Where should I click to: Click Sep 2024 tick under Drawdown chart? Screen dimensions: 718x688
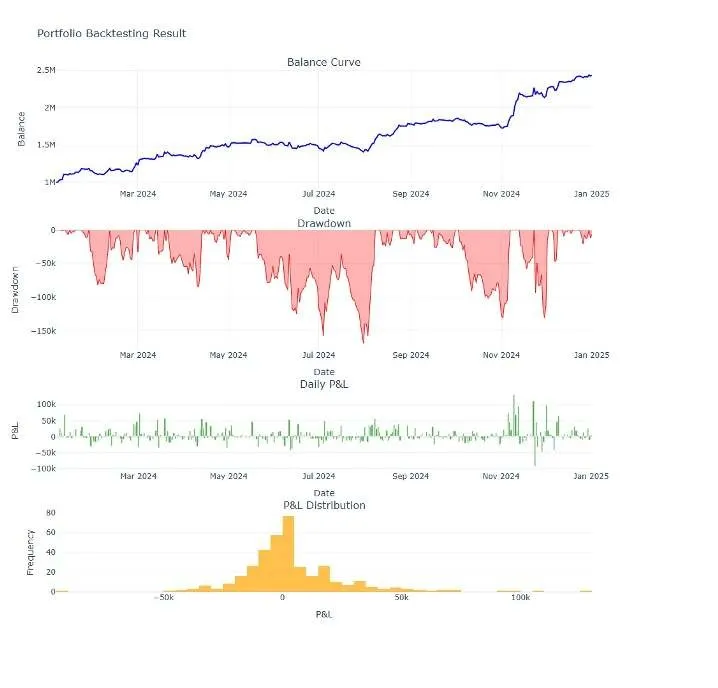tap(411, 355)
